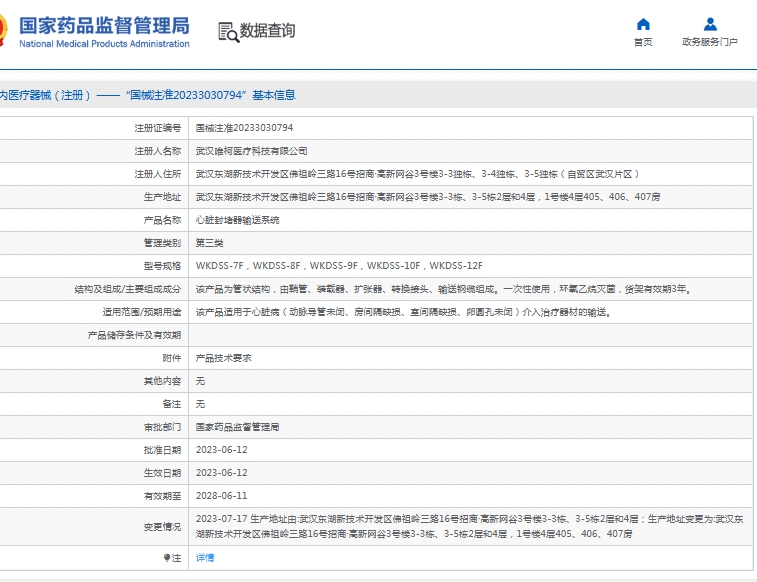Select 基本信息 heading text
Screen dimensions: 757x582
tap(274, 95)
